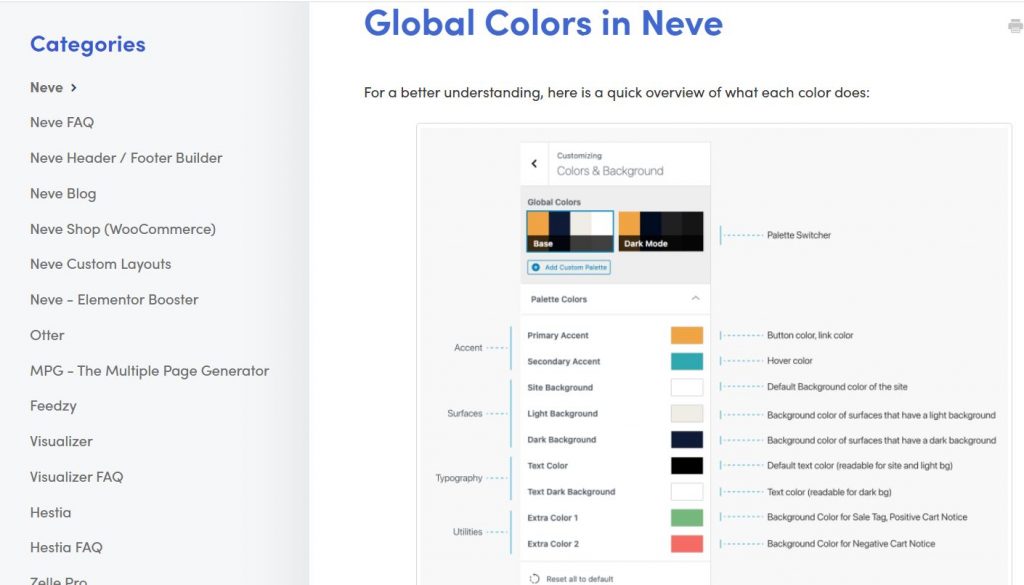Click the print icon beside the title
The image size is (1024, 585).
[x=1015, y=27]
